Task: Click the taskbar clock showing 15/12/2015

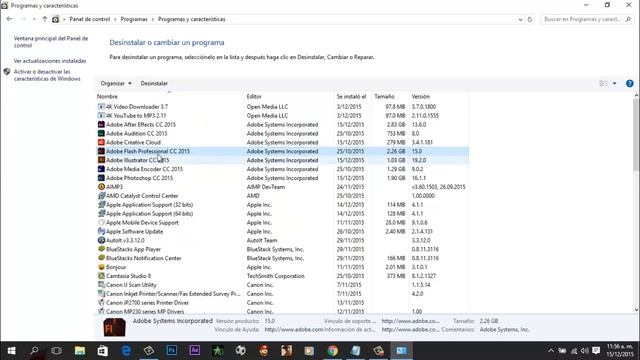Action: (x=620, y=351)
